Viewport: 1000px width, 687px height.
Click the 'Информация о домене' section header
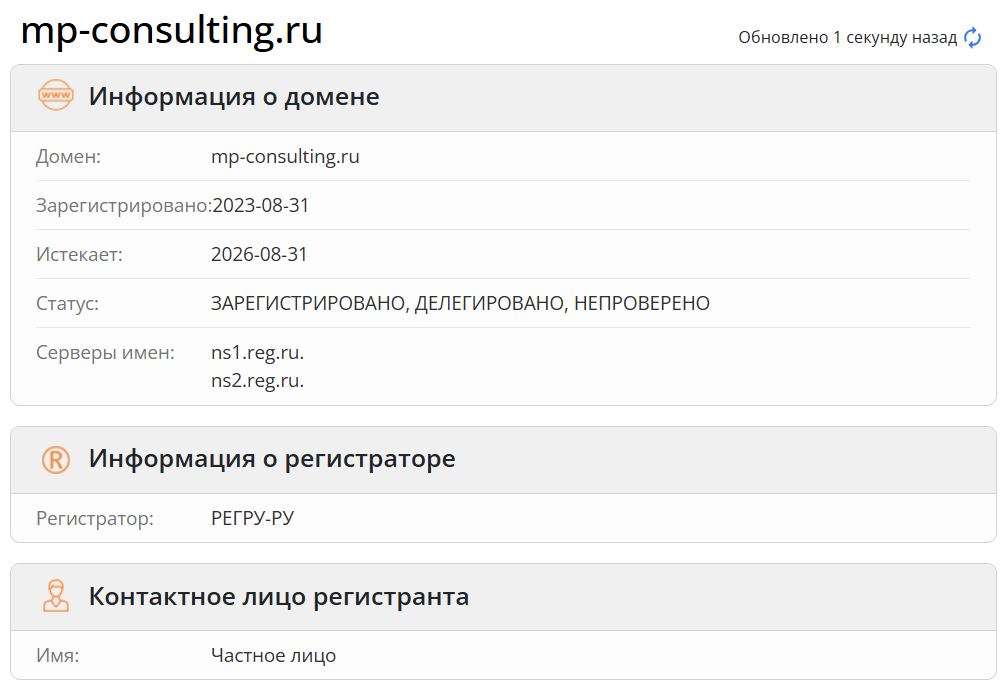pos(234,97)
